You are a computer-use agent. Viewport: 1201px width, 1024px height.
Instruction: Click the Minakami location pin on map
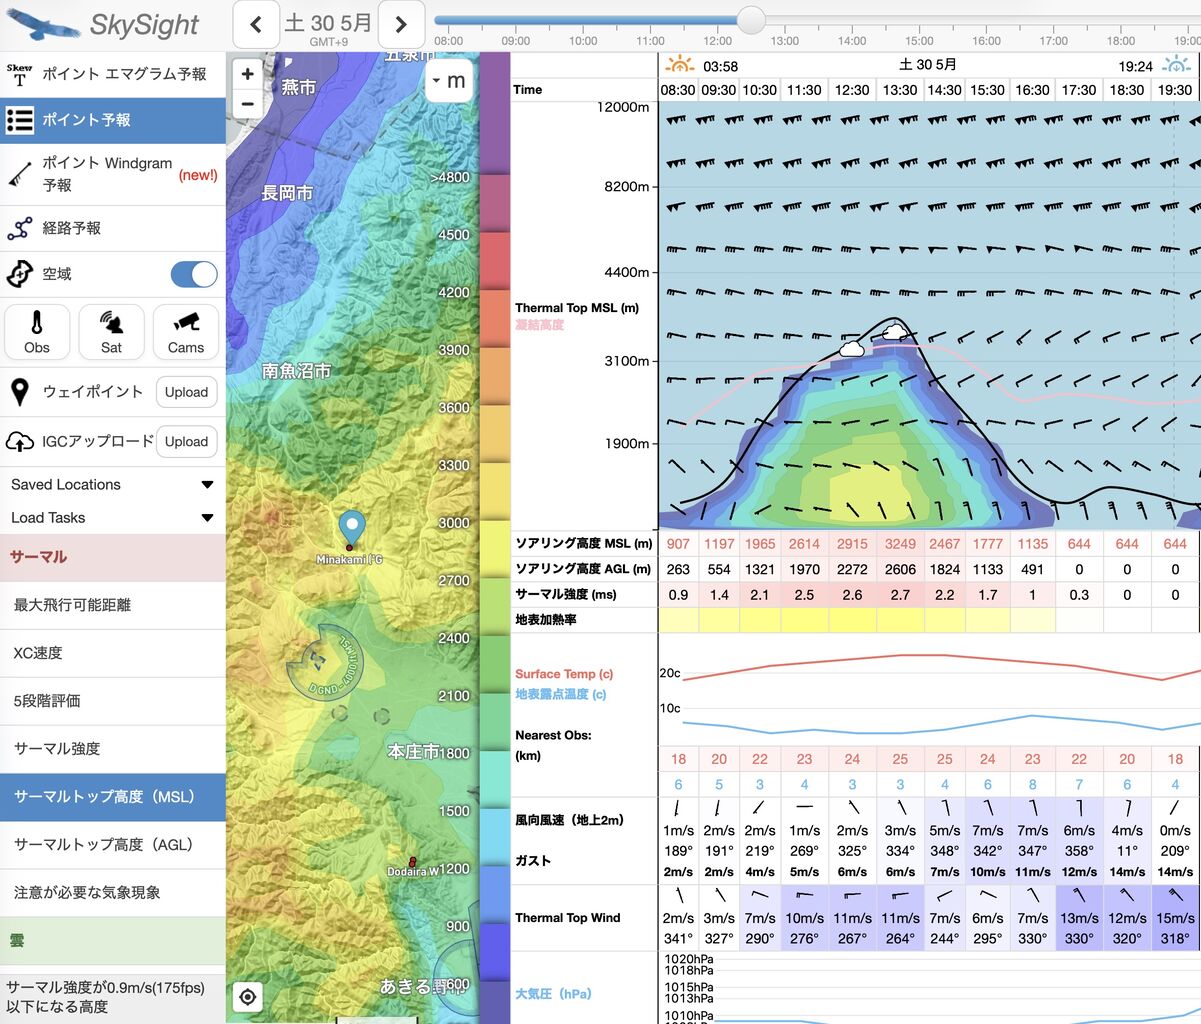(x=350, y=529)
